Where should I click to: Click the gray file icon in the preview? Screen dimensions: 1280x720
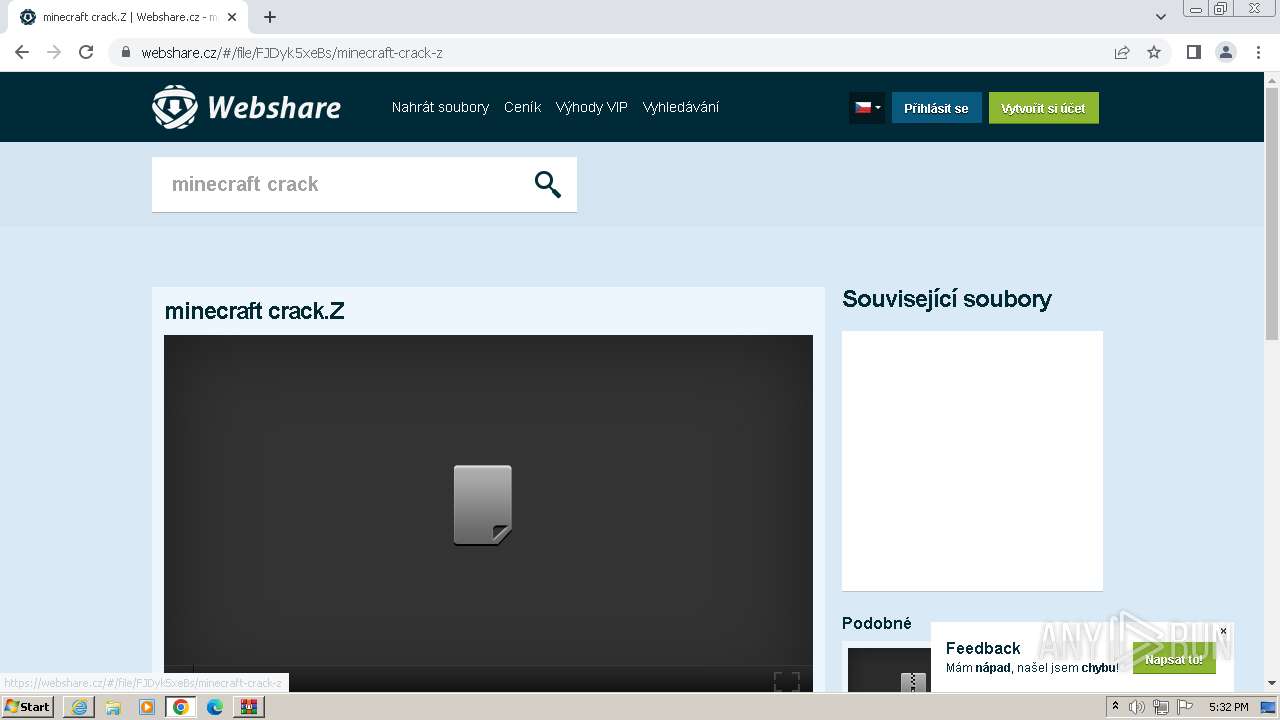[483, 505]
